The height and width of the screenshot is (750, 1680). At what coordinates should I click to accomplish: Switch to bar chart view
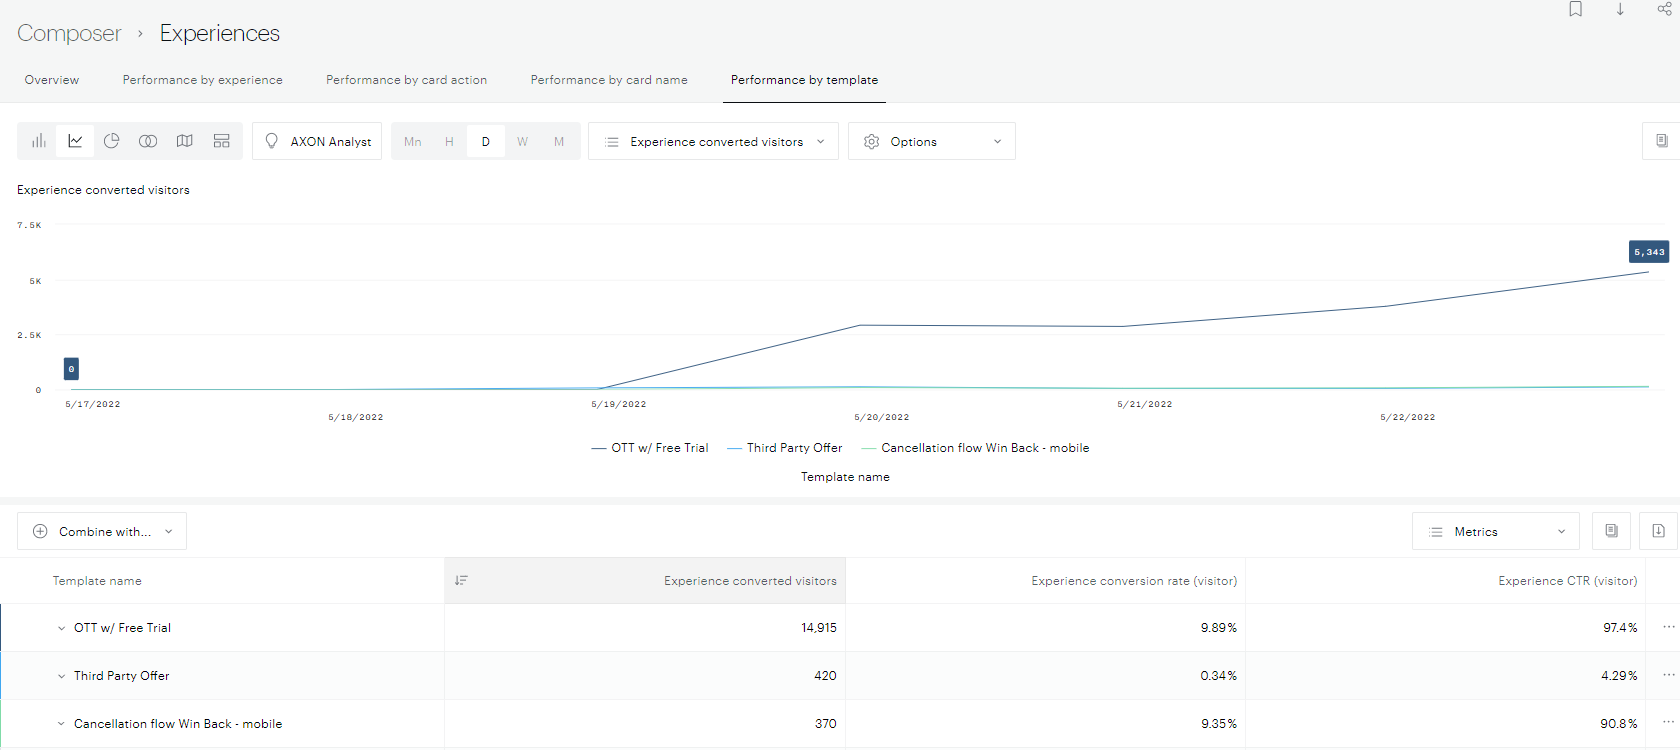pyautogui.click(x=39, y=141)
